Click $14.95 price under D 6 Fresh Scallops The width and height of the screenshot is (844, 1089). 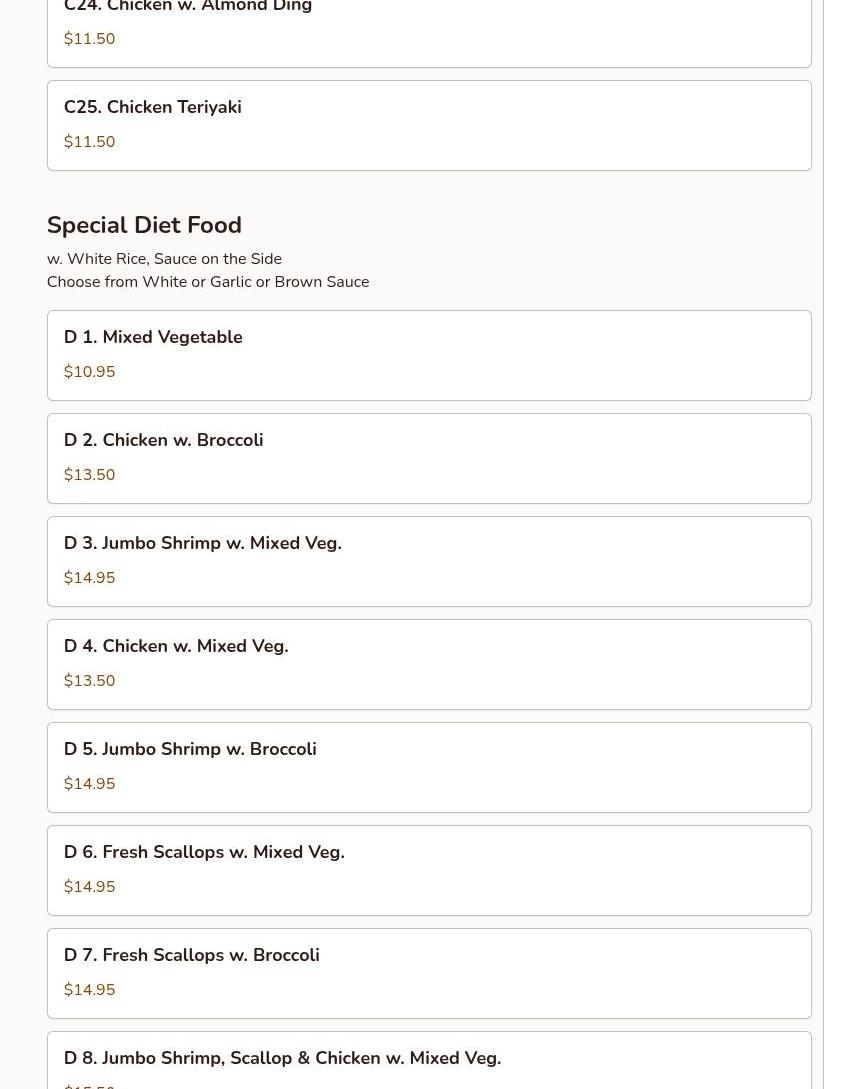[89, 887]
